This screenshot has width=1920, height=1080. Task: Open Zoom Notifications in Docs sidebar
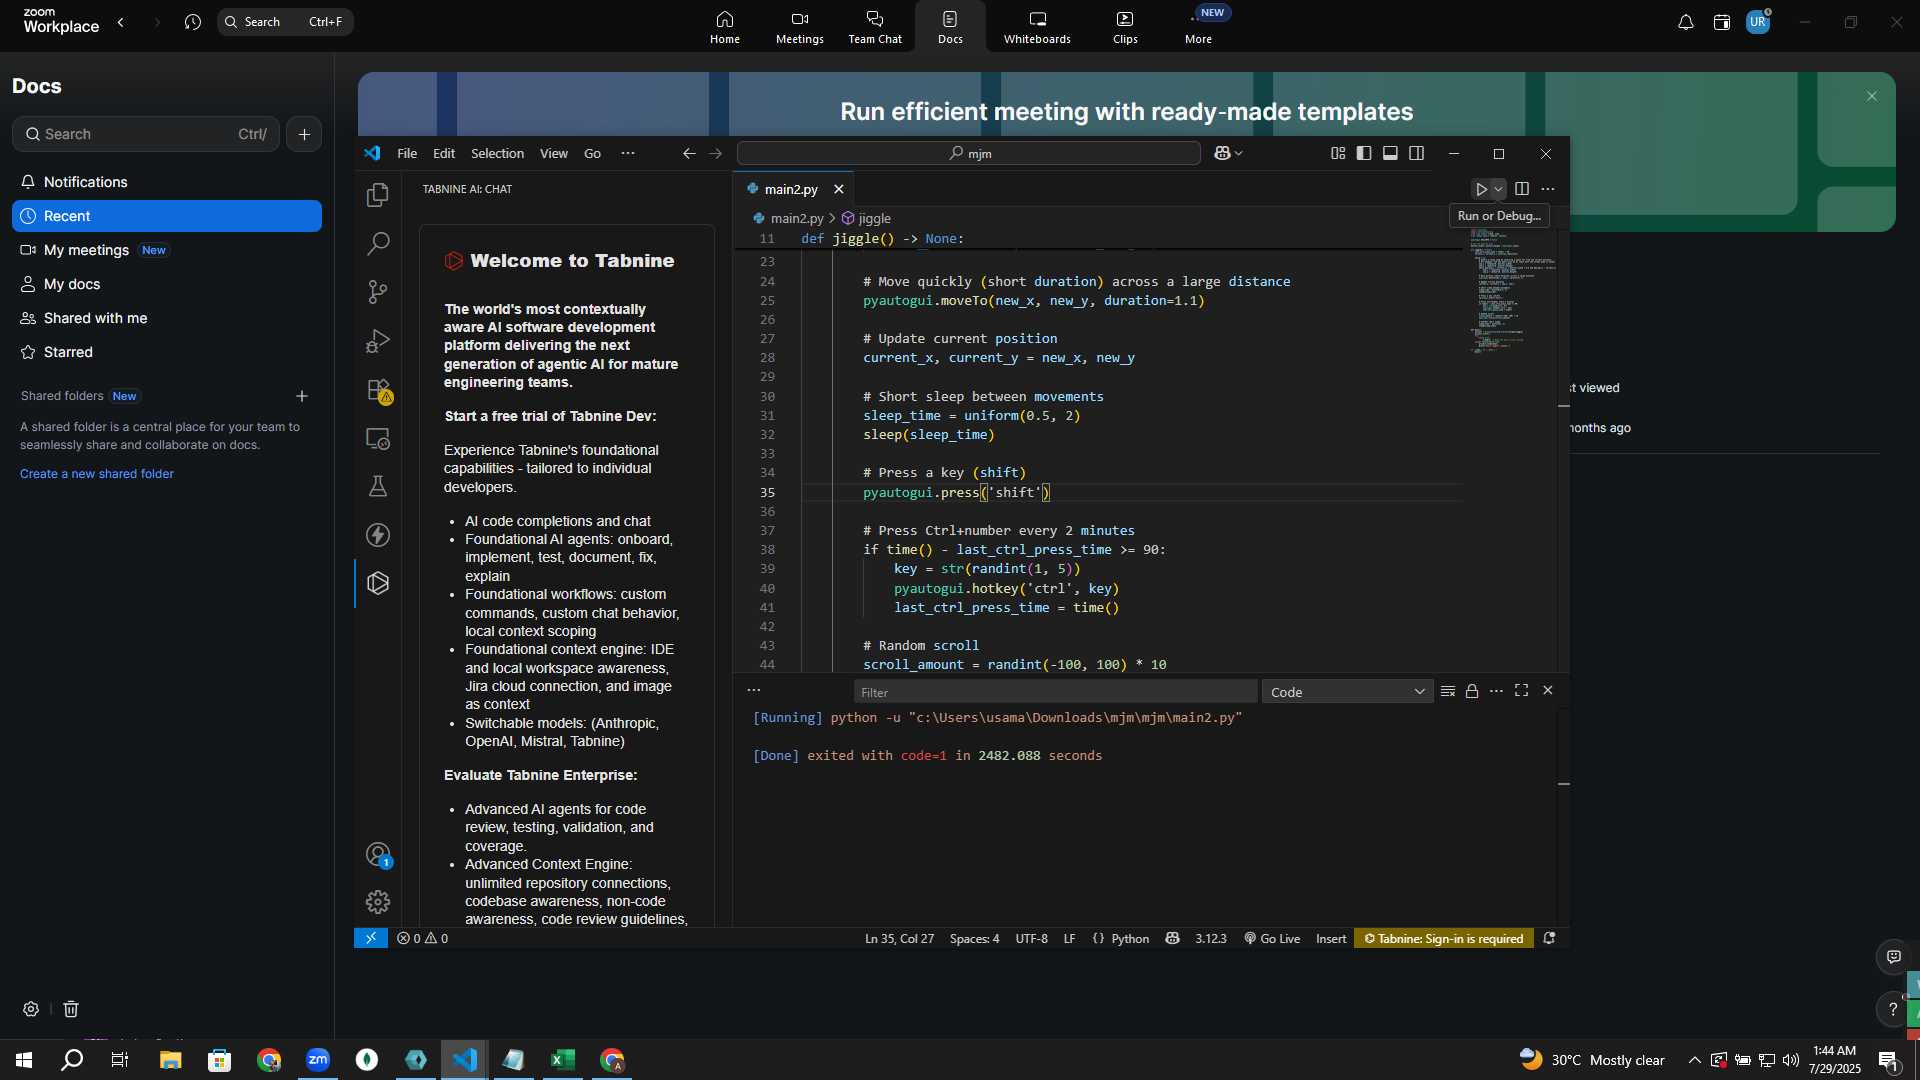point(167,182)
